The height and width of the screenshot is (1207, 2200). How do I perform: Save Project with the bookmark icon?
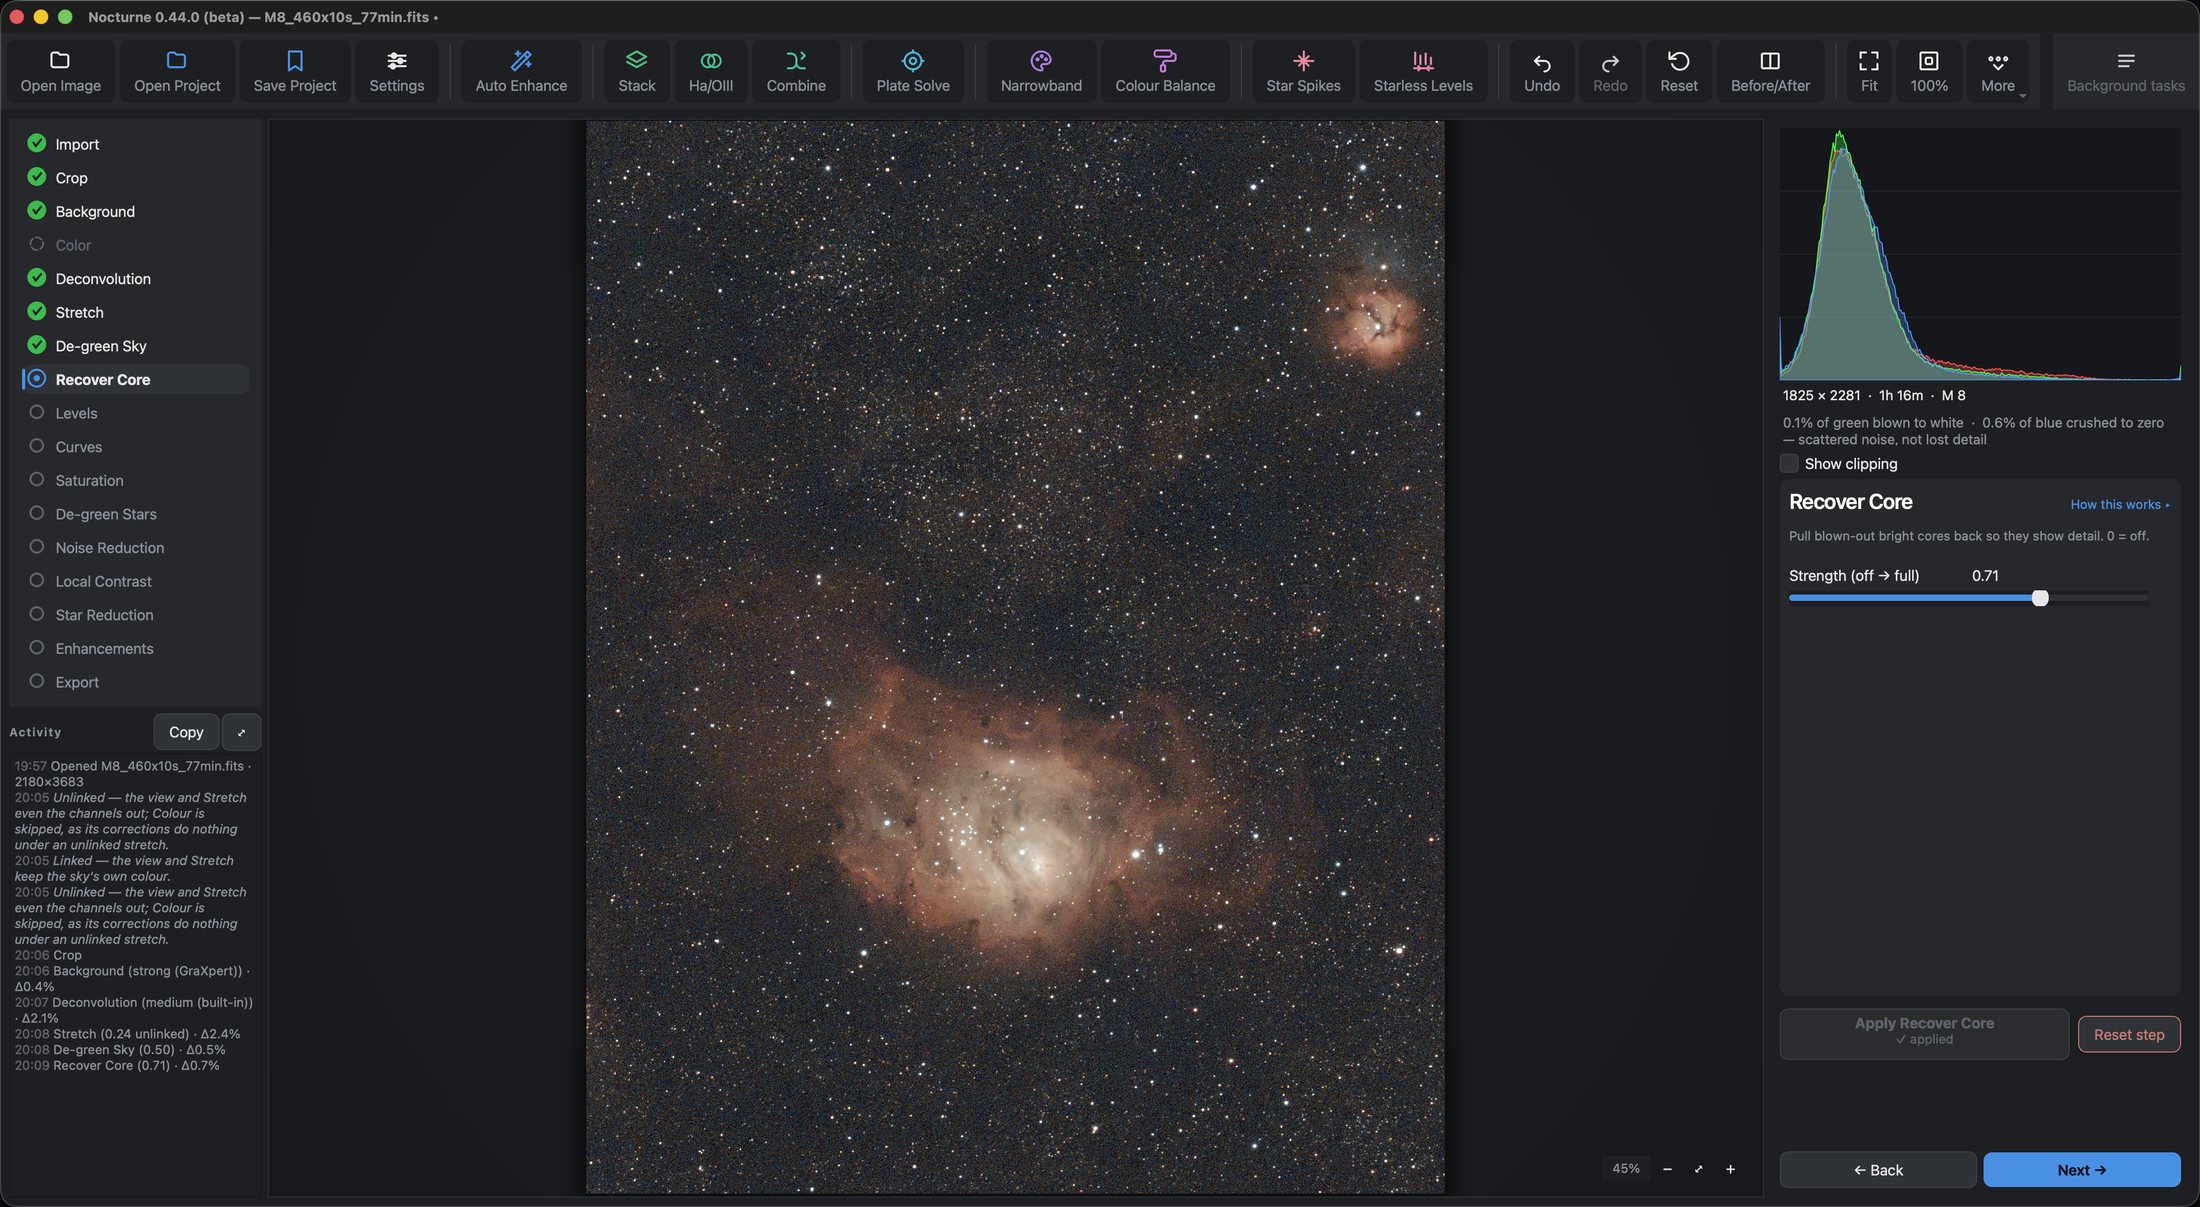[x=294, y=71]
